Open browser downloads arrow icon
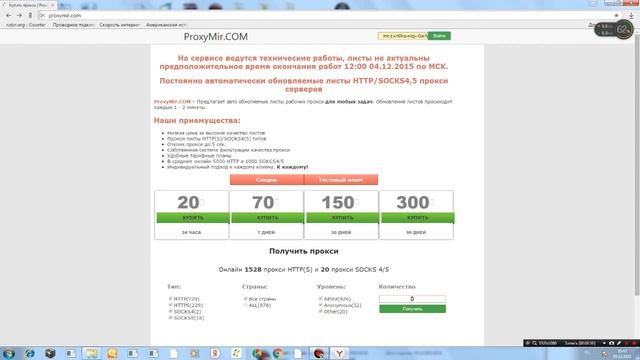 (631, 16)
